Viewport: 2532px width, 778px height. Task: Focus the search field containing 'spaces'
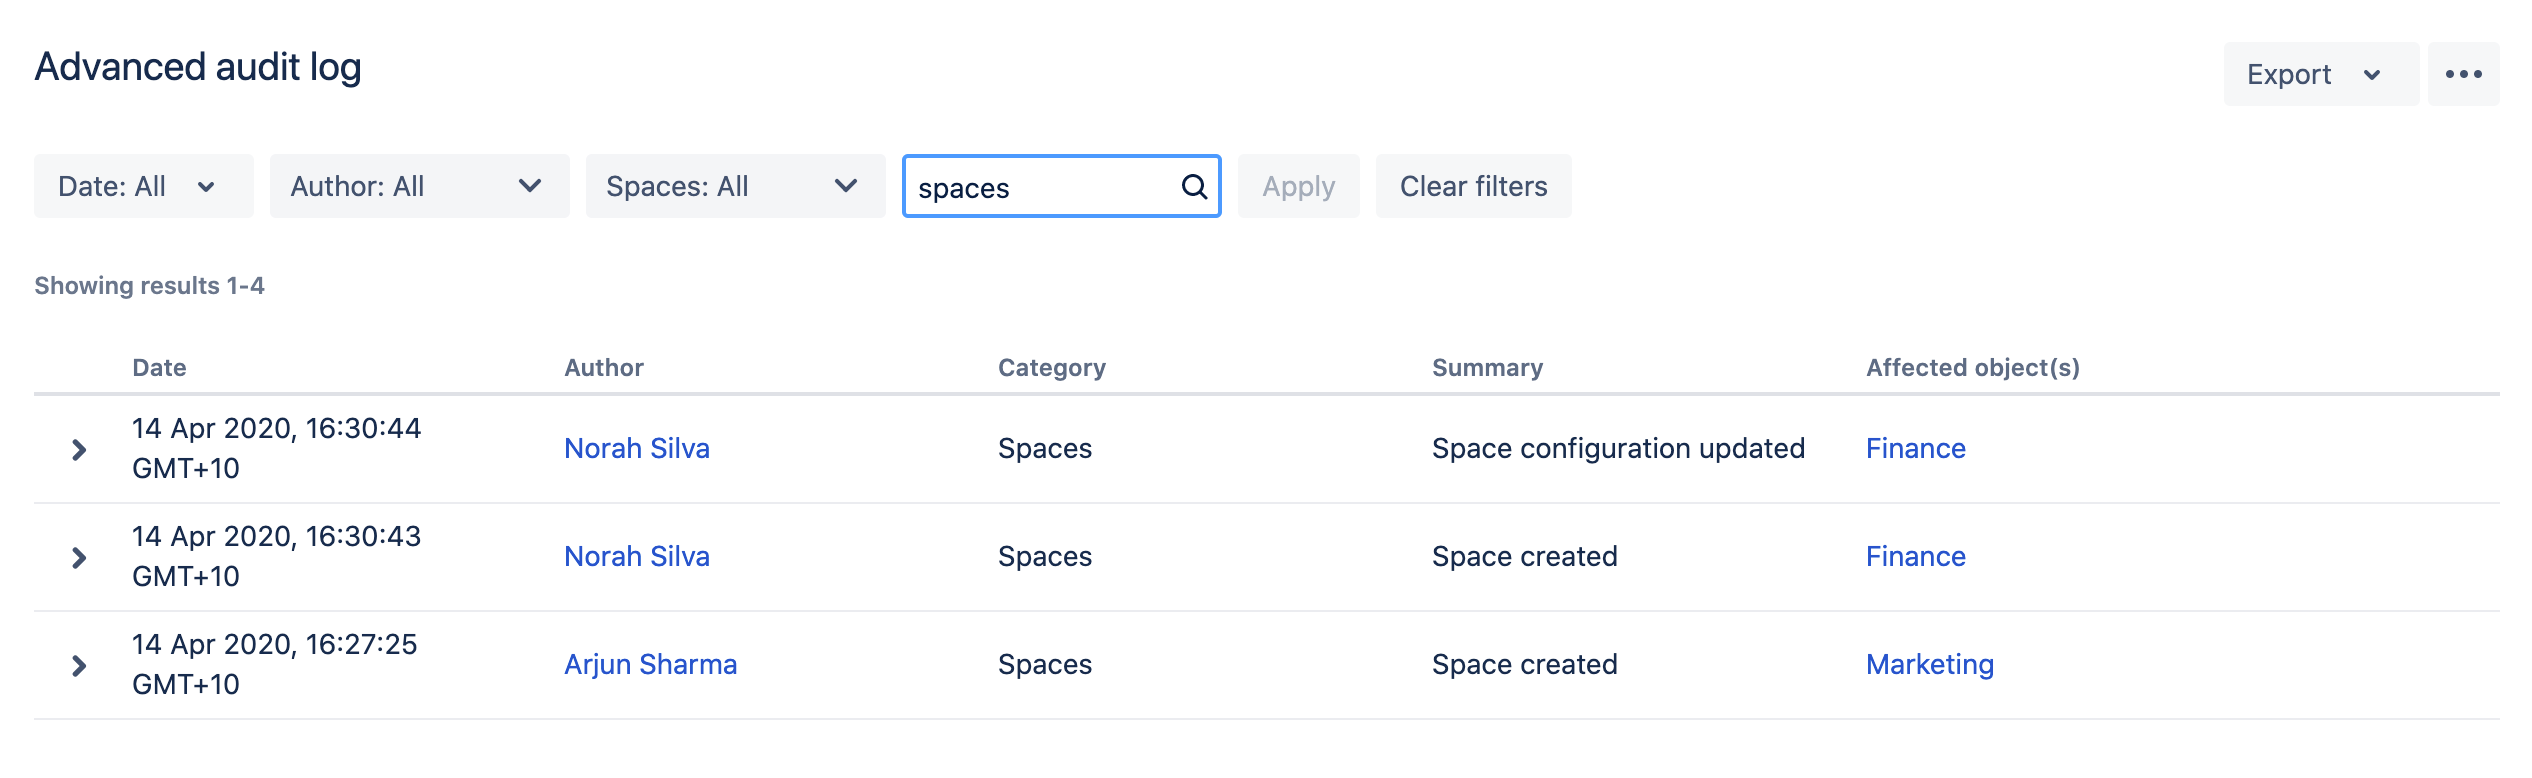pos(1040,187)
